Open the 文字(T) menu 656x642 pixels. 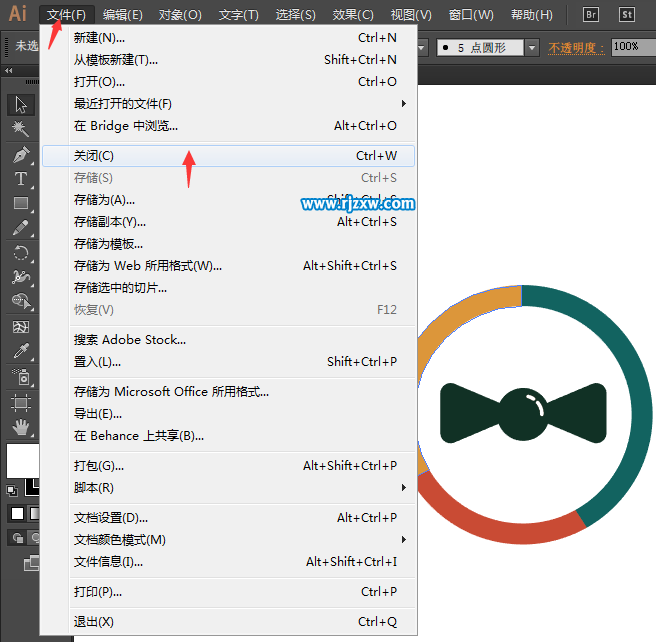[x=238, y=15]
